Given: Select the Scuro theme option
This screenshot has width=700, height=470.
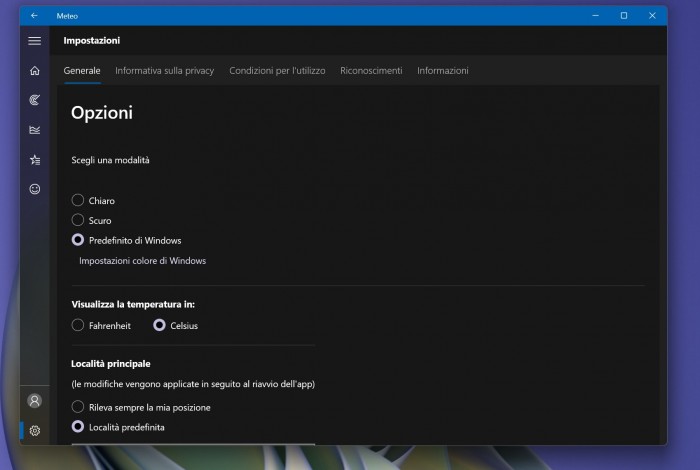Looking at the screenshot, I should 78,220.
